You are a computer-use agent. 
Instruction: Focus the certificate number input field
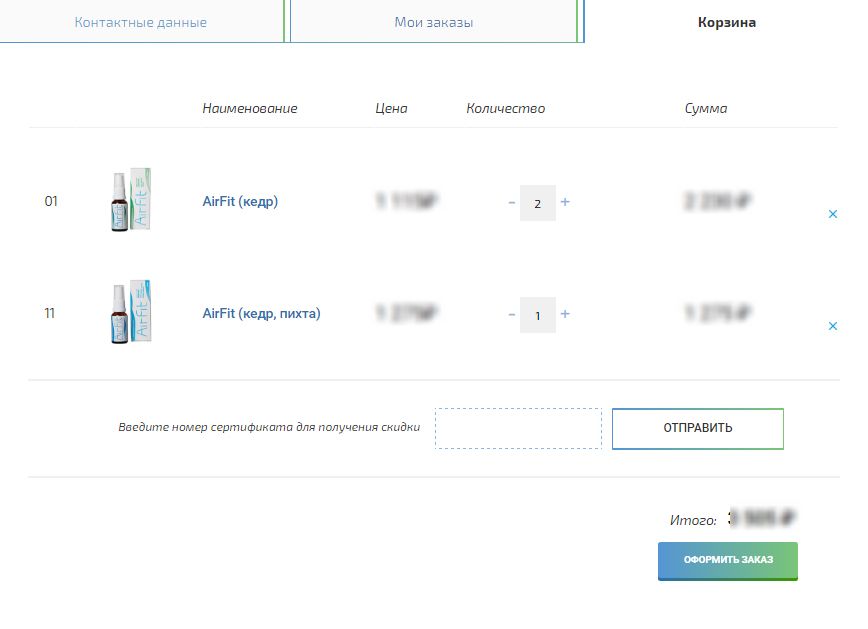coord(518,429)
